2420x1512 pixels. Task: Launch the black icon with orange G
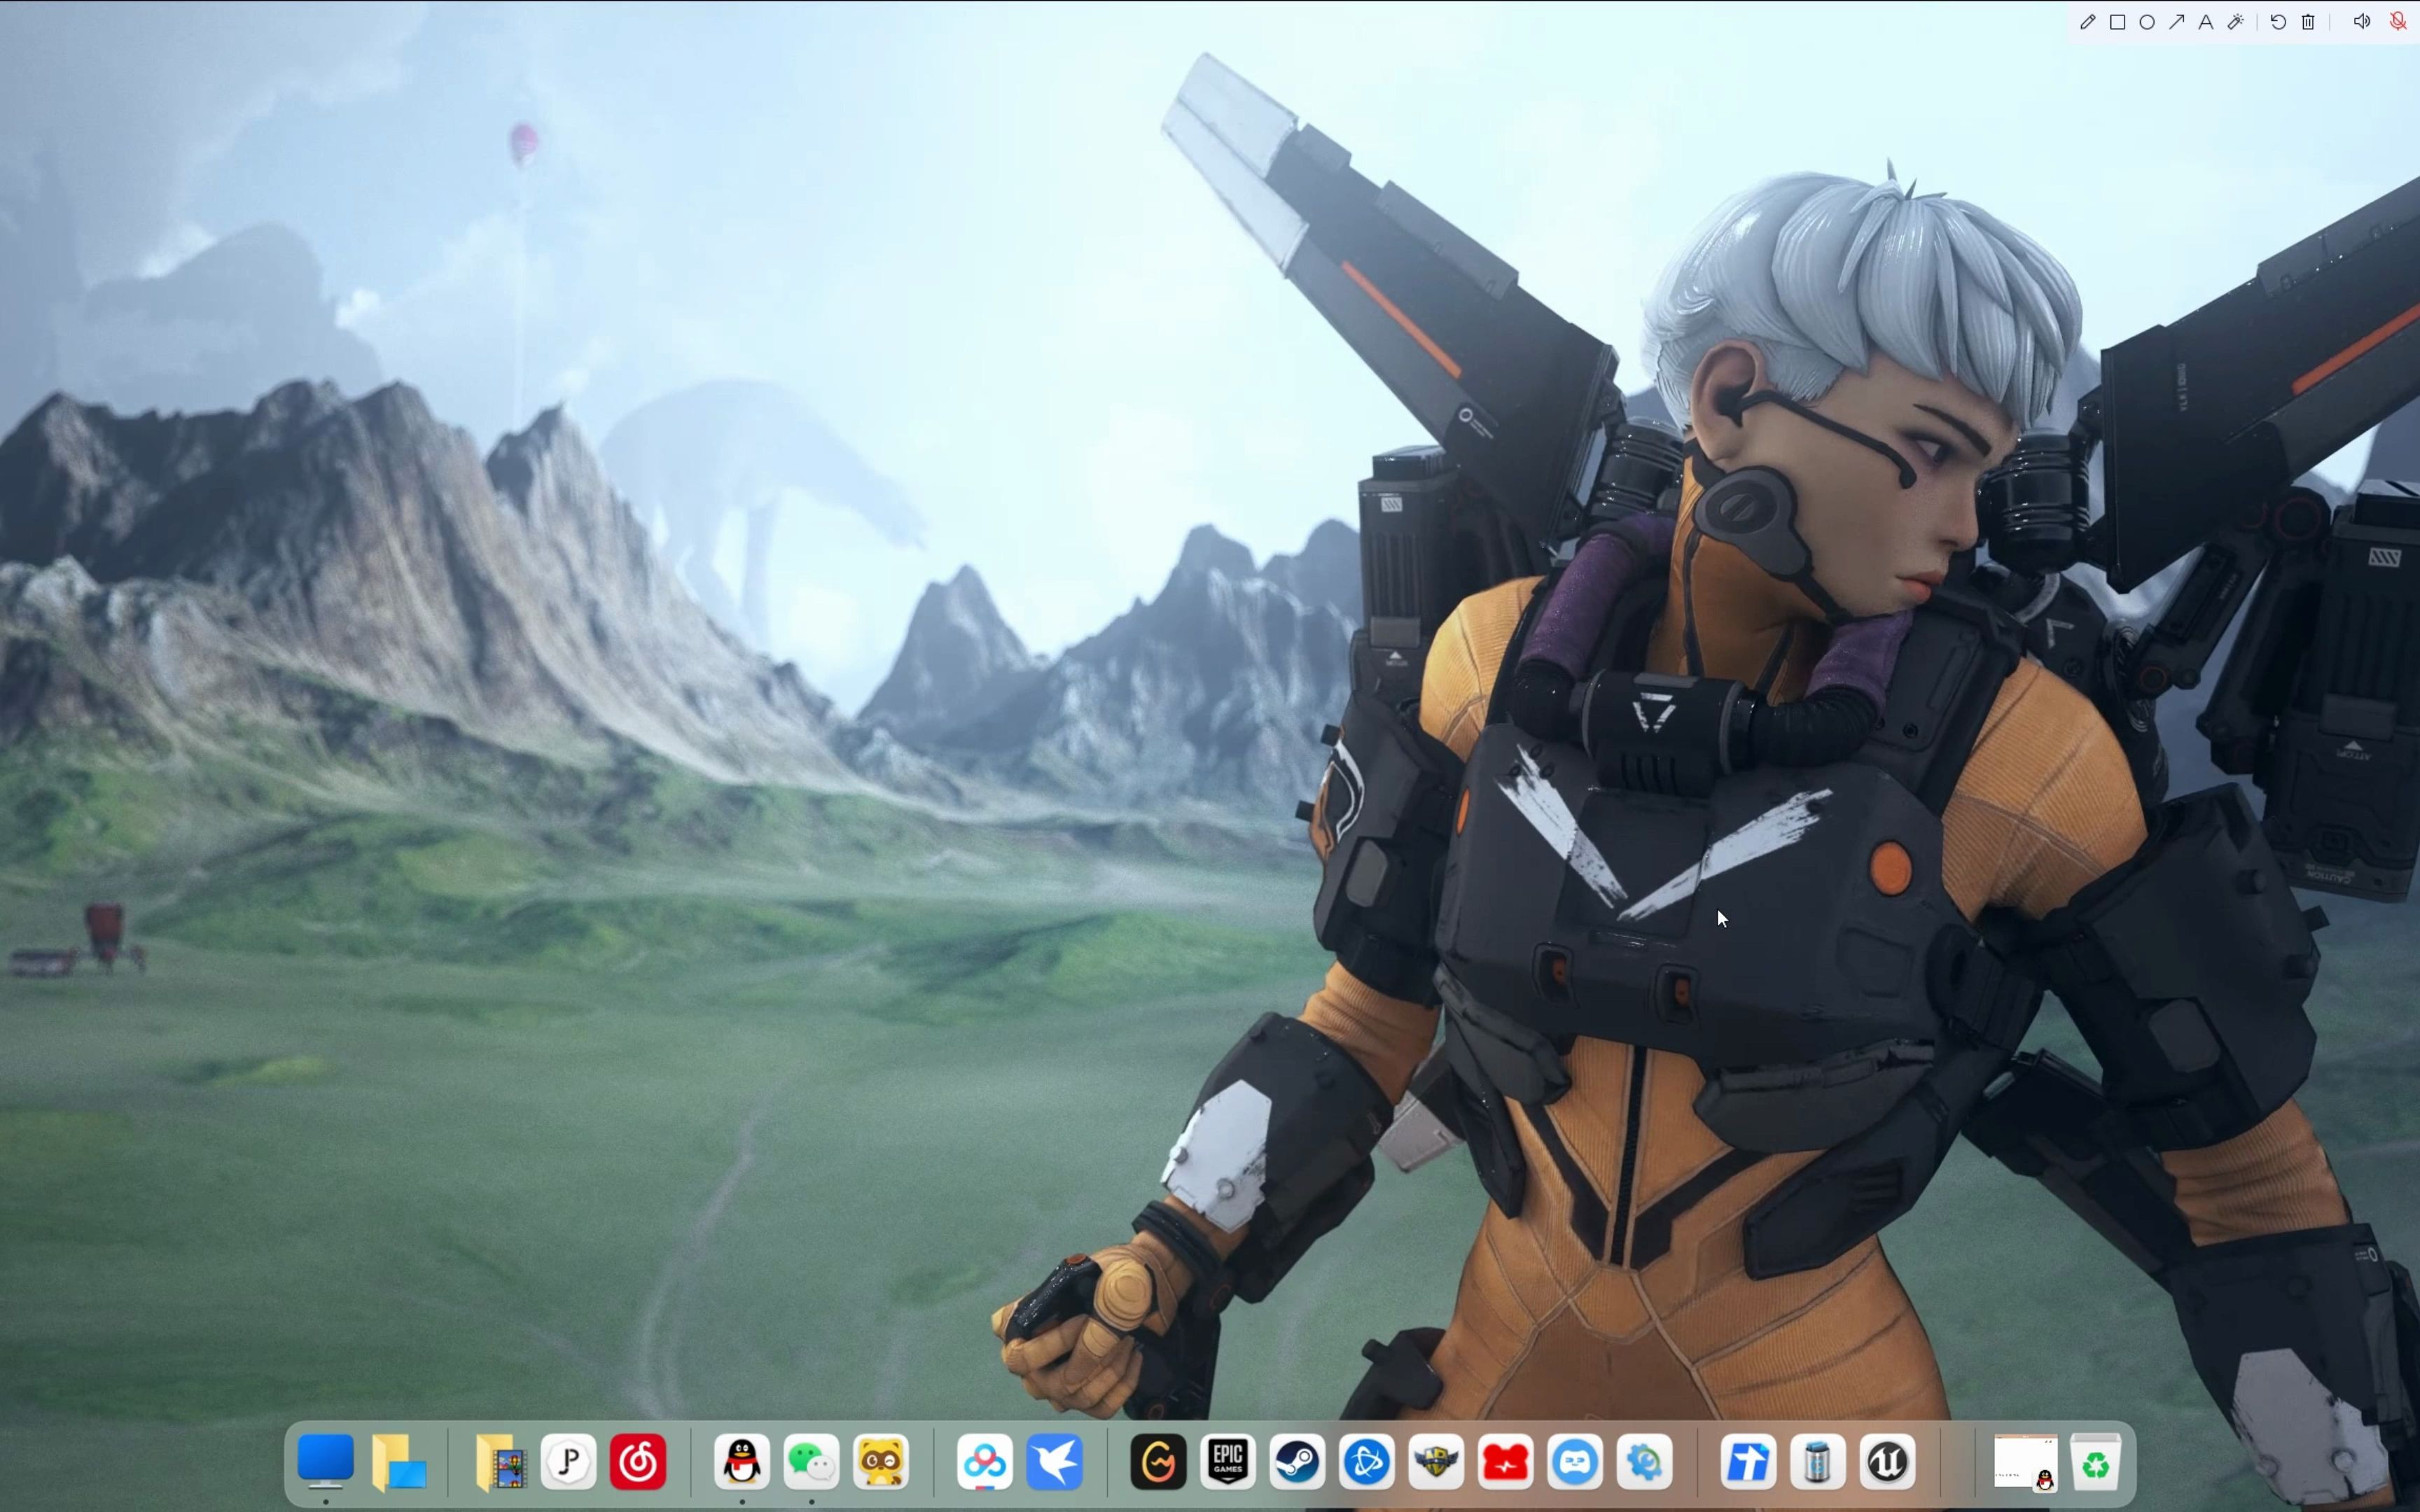tap(1158, 1462)
